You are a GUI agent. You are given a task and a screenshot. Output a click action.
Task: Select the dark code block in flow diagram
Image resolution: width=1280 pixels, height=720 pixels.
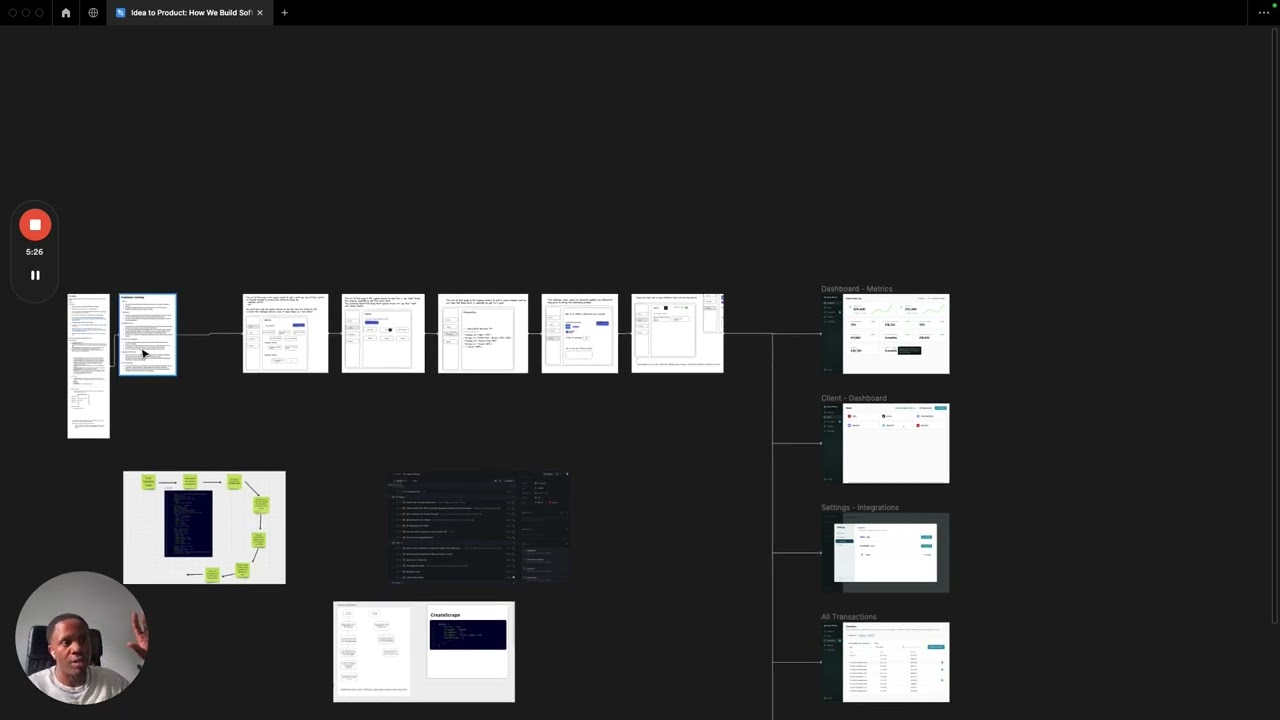(x=188, y=523)
